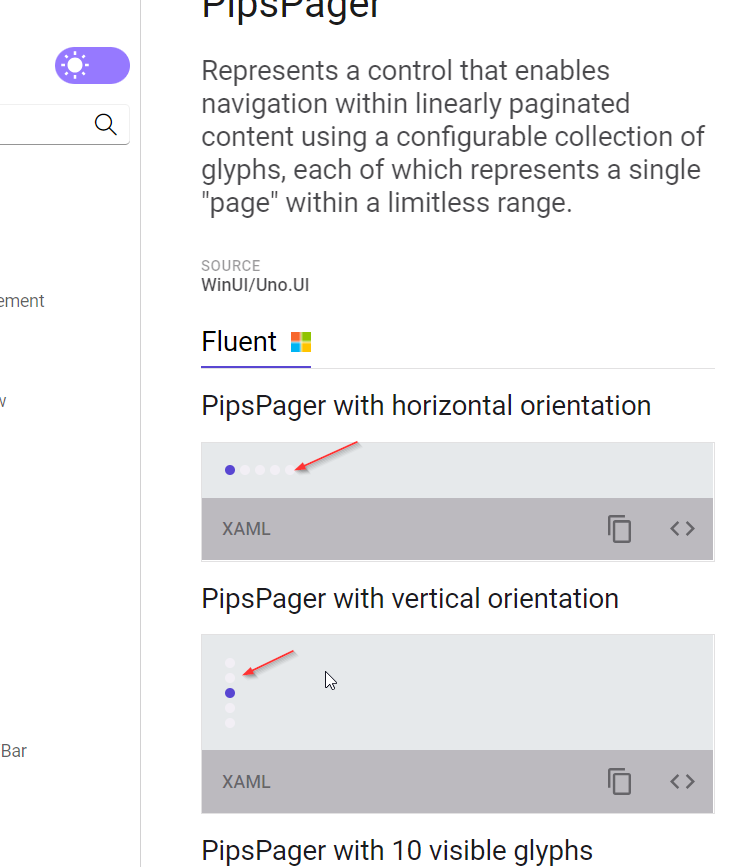Viewport: 737px width, 867px height.
Task: Click the search magnifier icon
Action: (106, 124)
